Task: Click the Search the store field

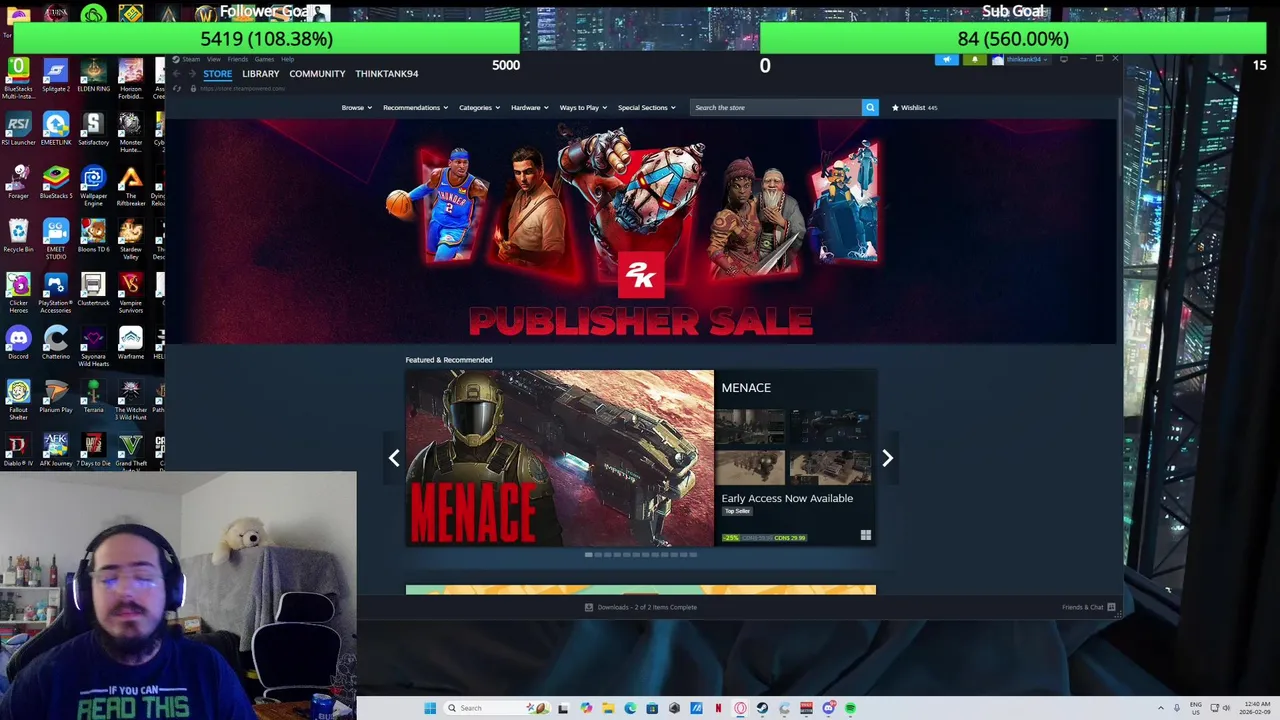Action: [775, 107]
